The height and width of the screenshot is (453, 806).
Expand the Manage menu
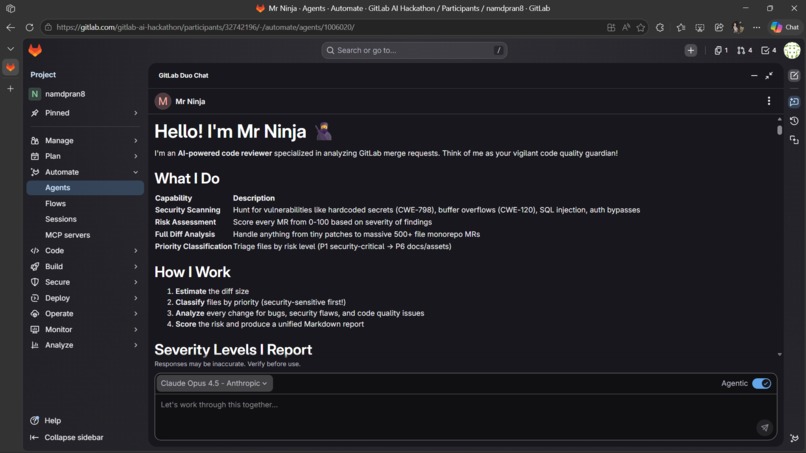[85, 140]
